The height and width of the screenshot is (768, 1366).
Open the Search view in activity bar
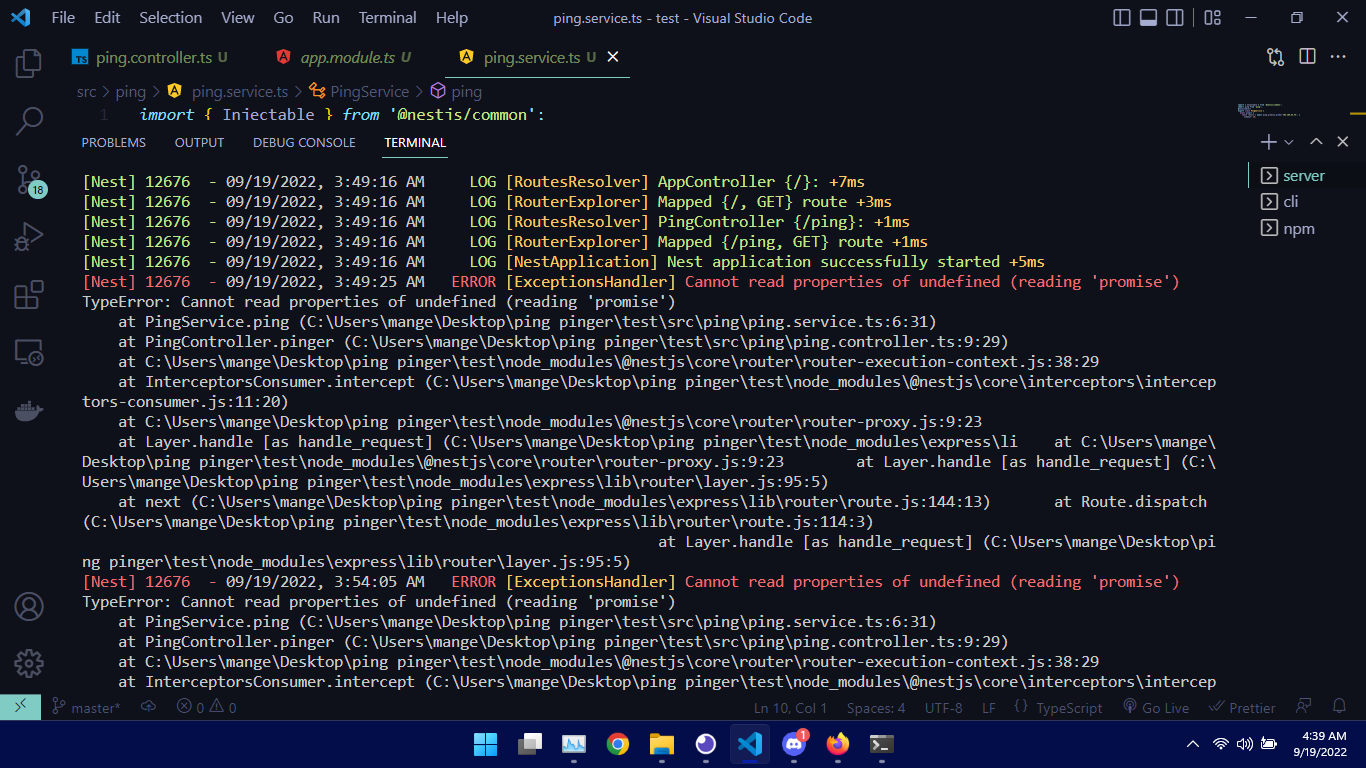click(28, 122)
